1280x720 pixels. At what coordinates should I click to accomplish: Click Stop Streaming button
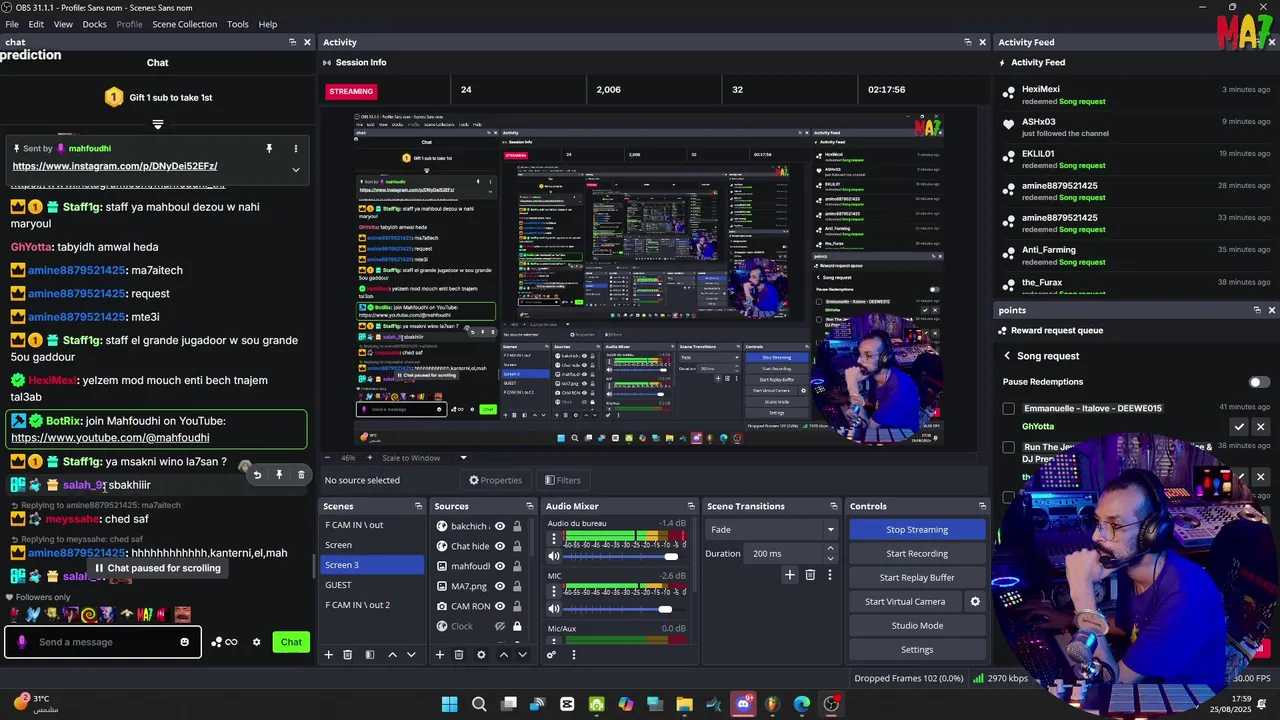click(x=917, y=529)
